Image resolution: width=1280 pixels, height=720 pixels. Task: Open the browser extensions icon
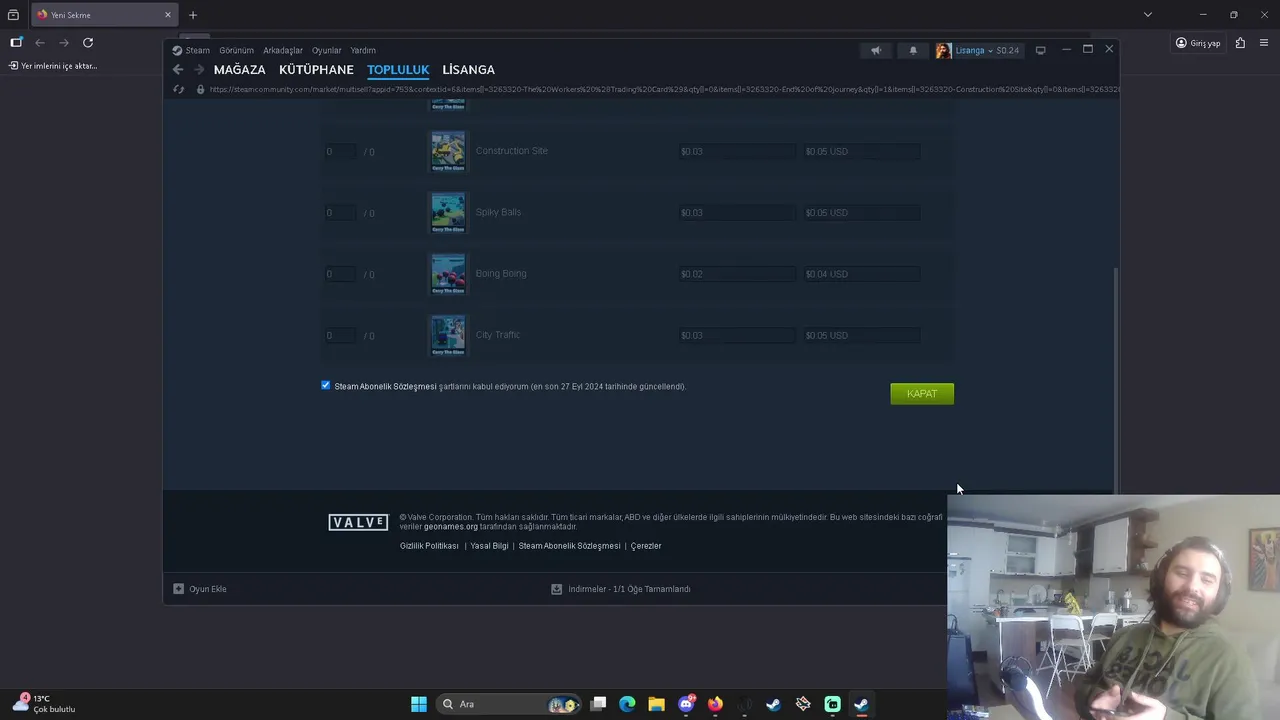point(1240,43)
